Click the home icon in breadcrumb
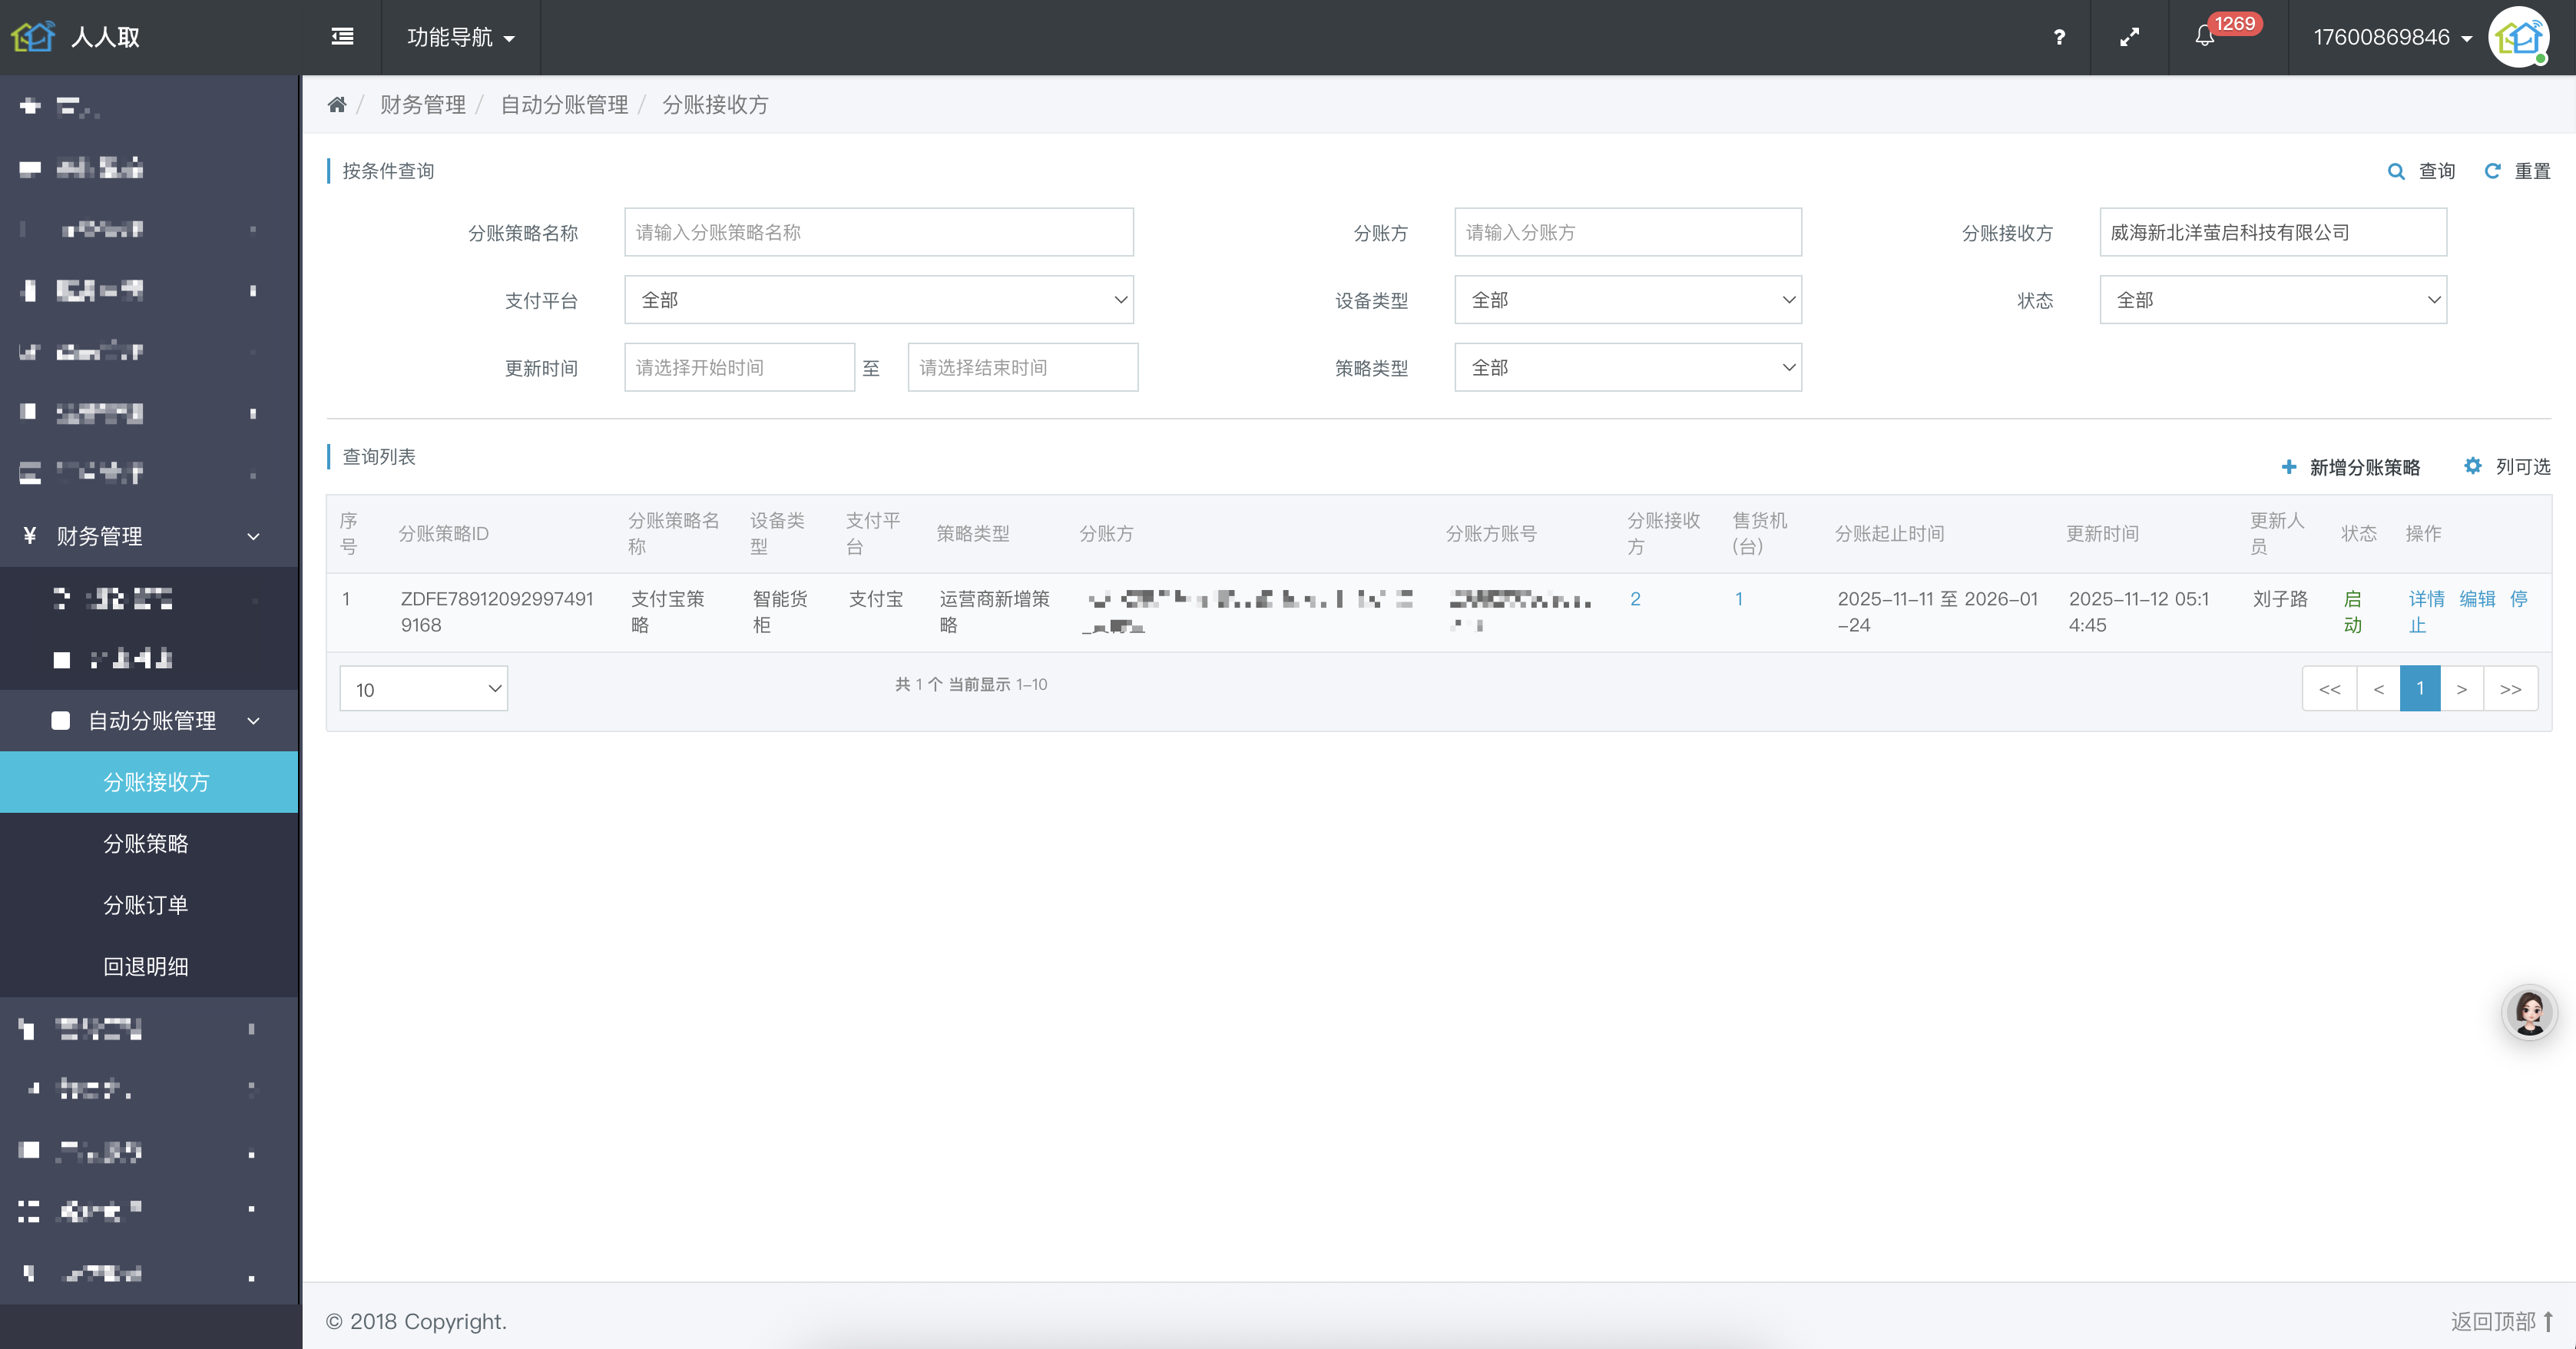Screen dimensions: 2576x1349 tap(337, 105)
